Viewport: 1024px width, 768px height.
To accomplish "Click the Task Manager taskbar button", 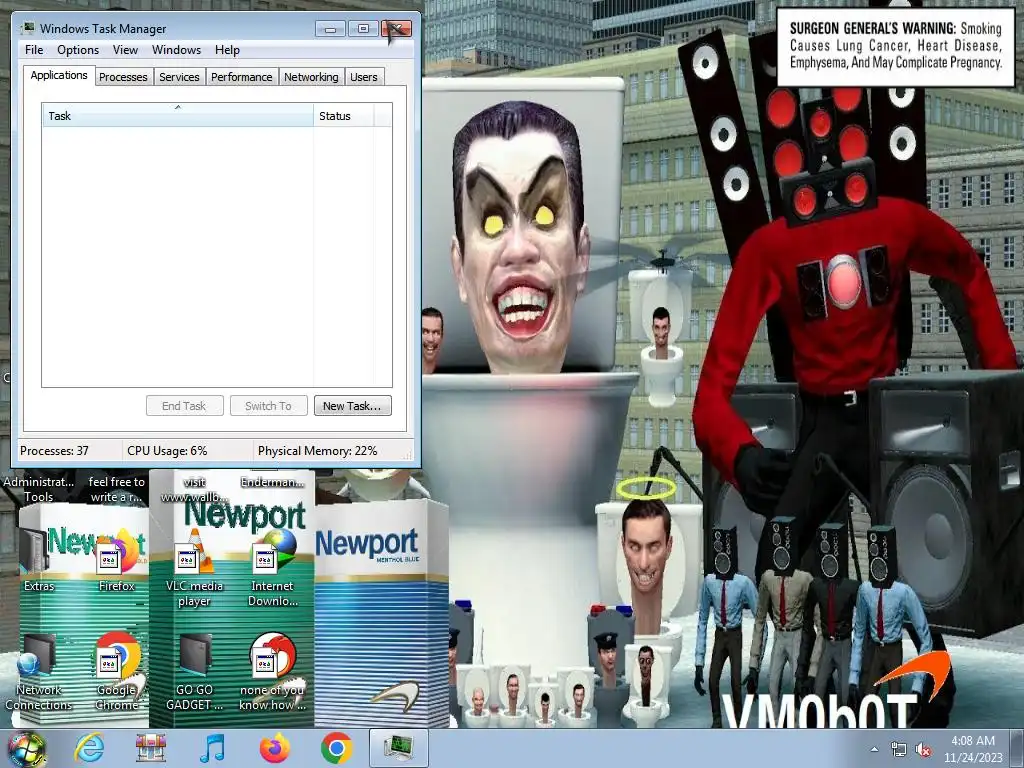I will pos(399,748).
